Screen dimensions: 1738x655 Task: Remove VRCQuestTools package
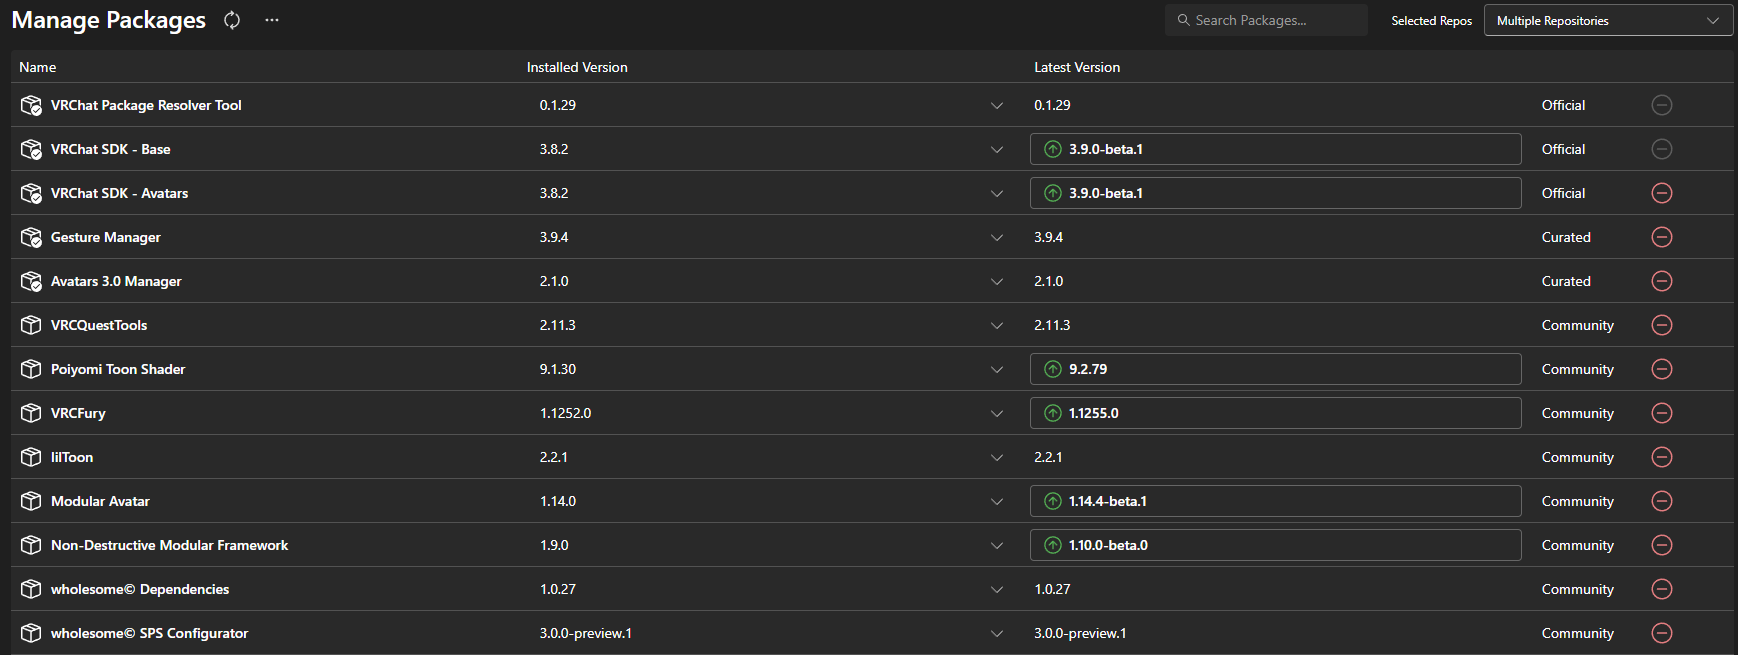click(x=1662, y=325)
